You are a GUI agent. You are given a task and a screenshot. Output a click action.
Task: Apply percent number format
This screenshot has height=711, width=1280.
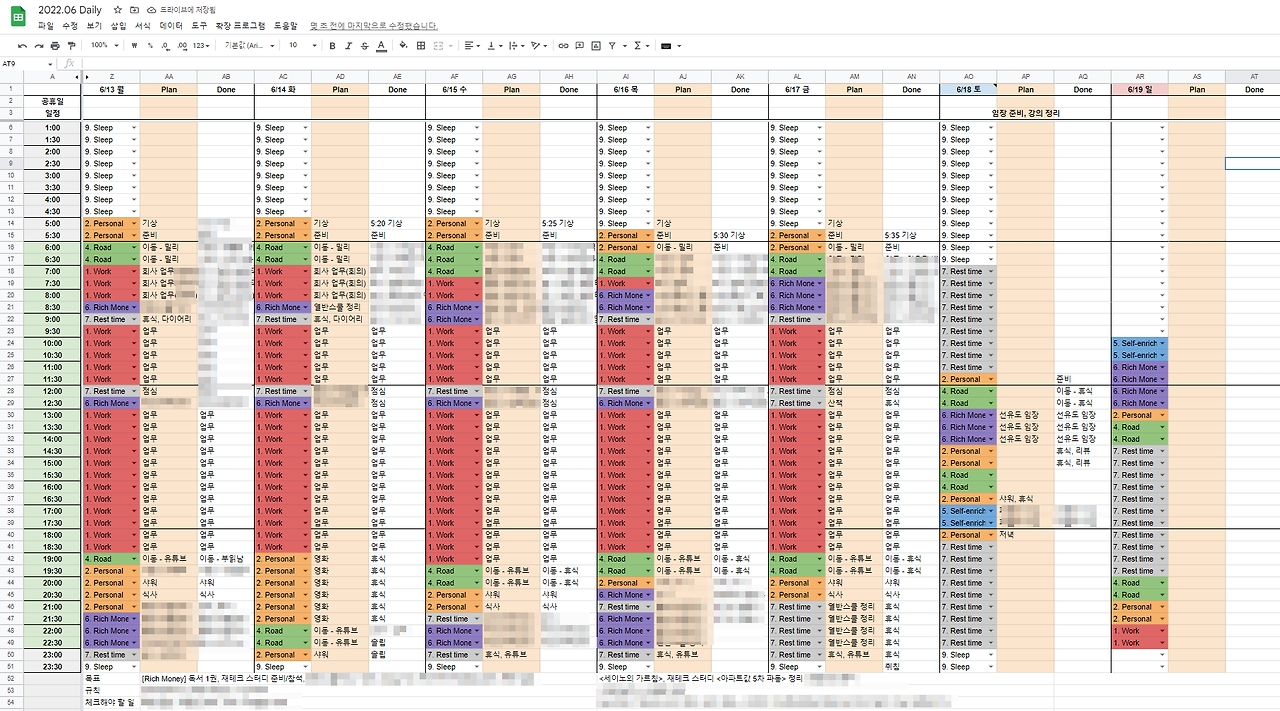click(149, 45)
